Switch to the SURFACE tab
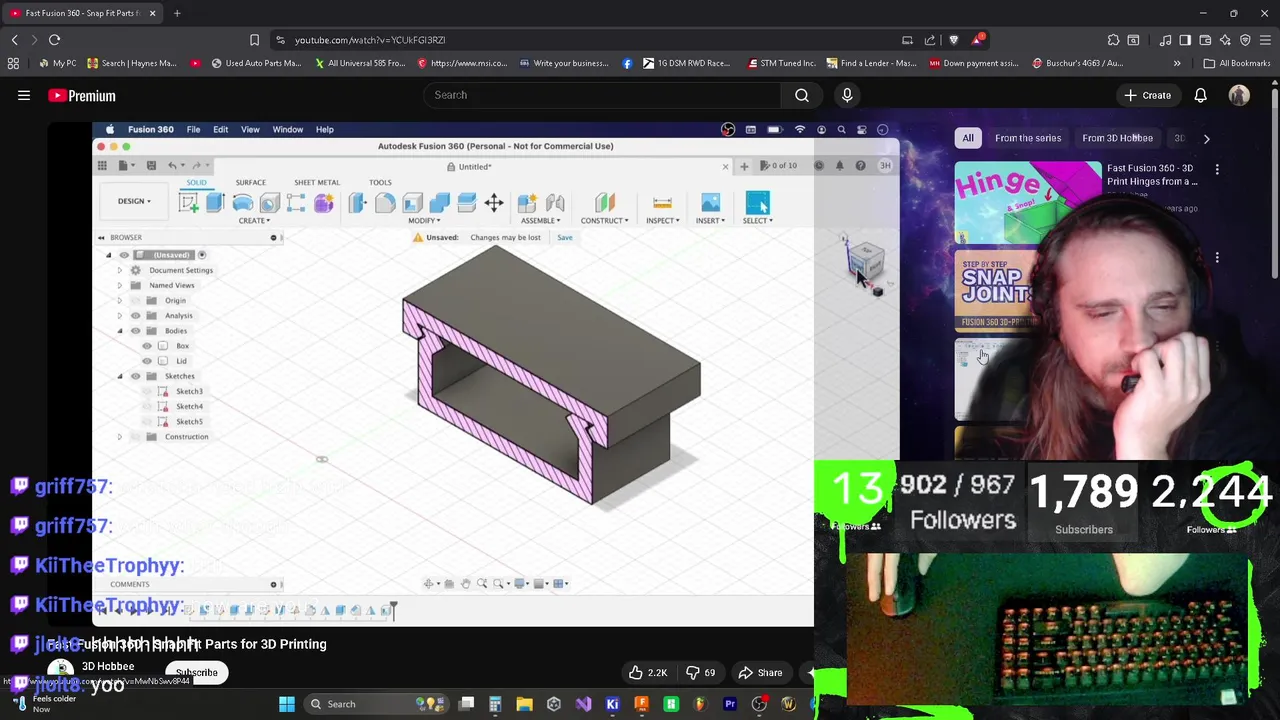This screenshot has height=720, width=1280. tap(251, 183)
